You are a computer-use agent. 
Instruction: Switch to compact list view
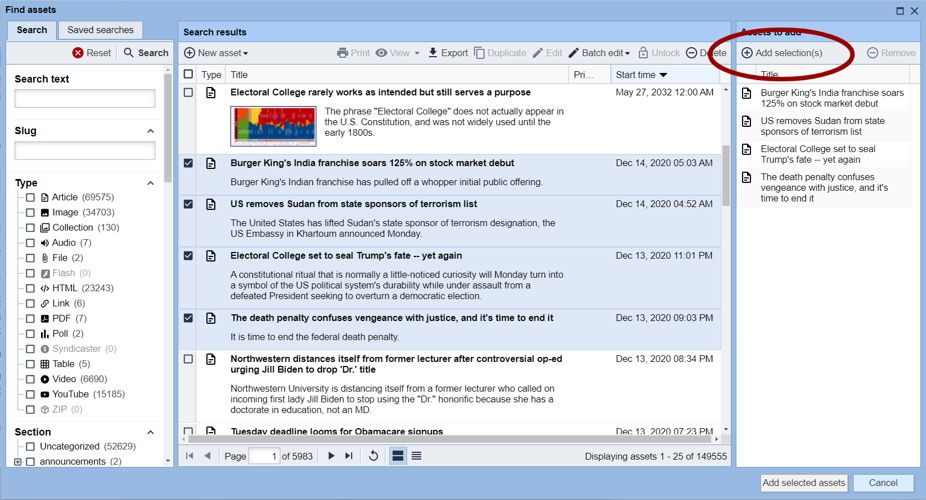tap(417, 456)
